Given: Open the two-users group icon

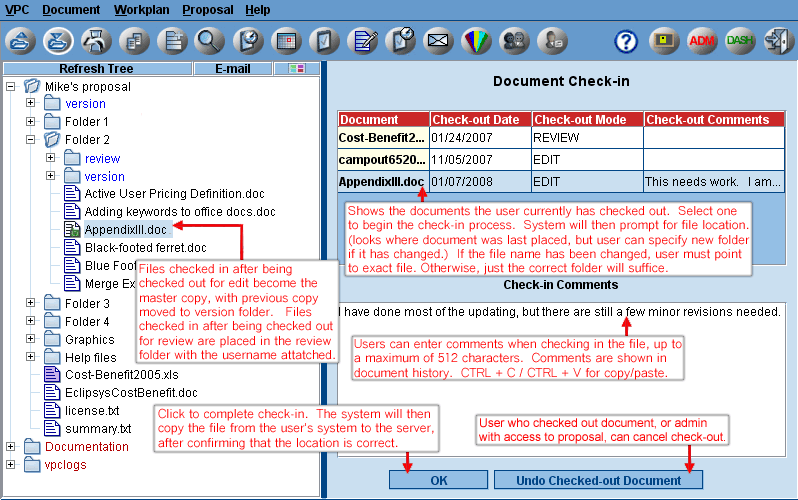Looking at the screenshot, I should (515, 41).
